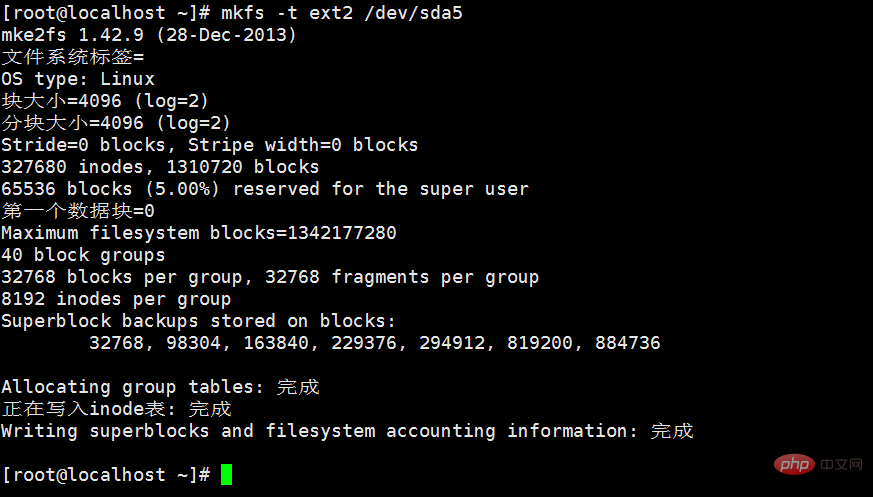Click the 8192 inodes per group line
Image resolution: width=873 pixels, height=497 pixels.
[x=116, y=299]
